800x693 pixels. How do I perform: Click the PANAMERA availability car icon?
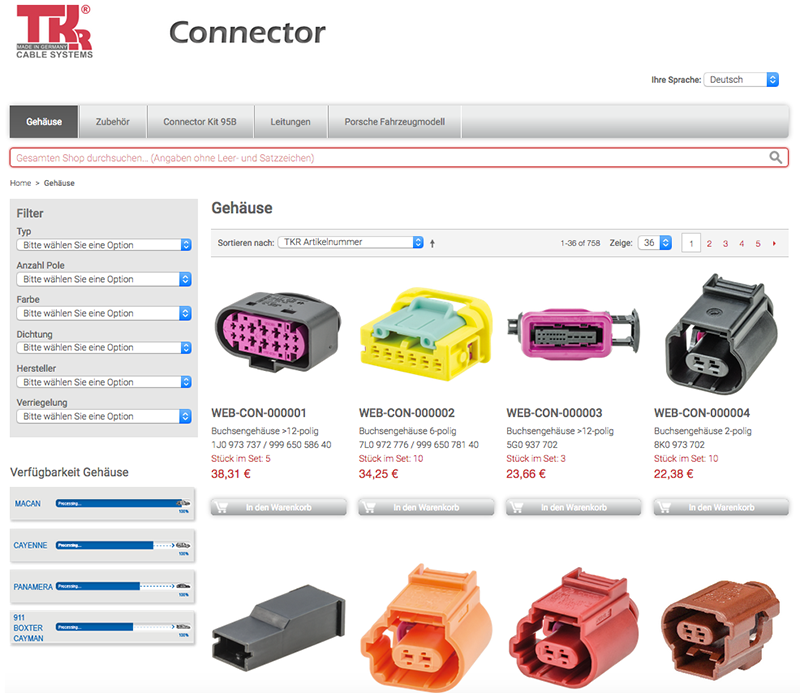pyautogui.click(x=183, y=586)
